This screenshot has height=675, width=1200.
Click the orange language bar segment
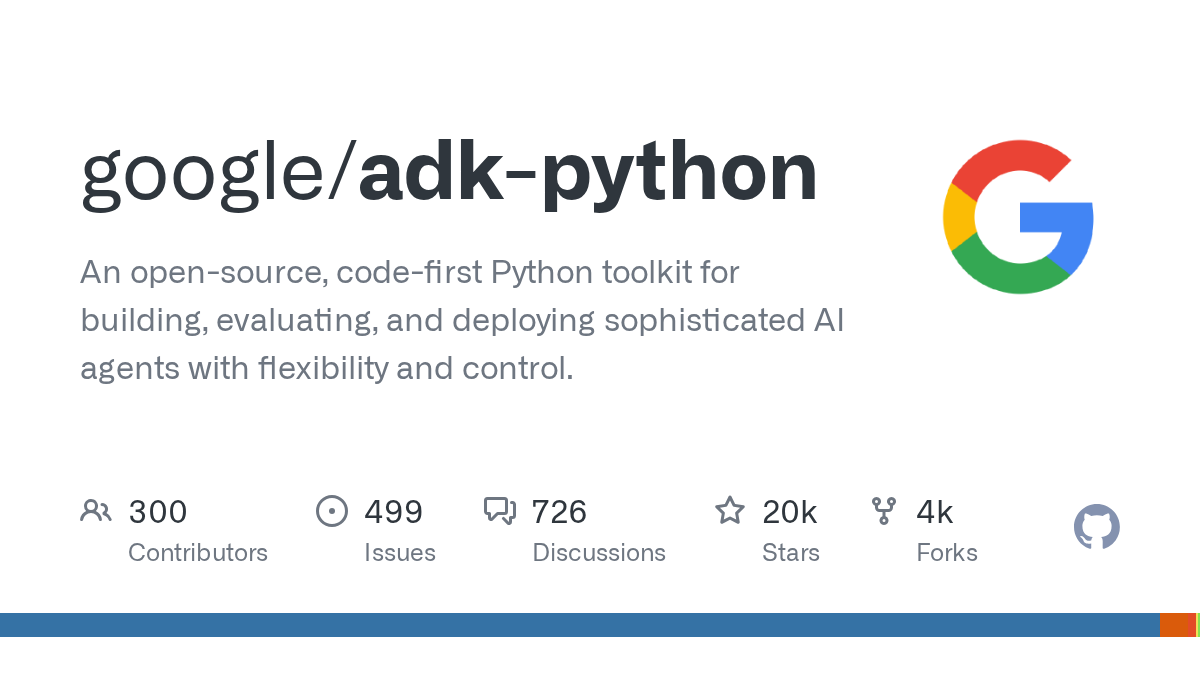1178,625
